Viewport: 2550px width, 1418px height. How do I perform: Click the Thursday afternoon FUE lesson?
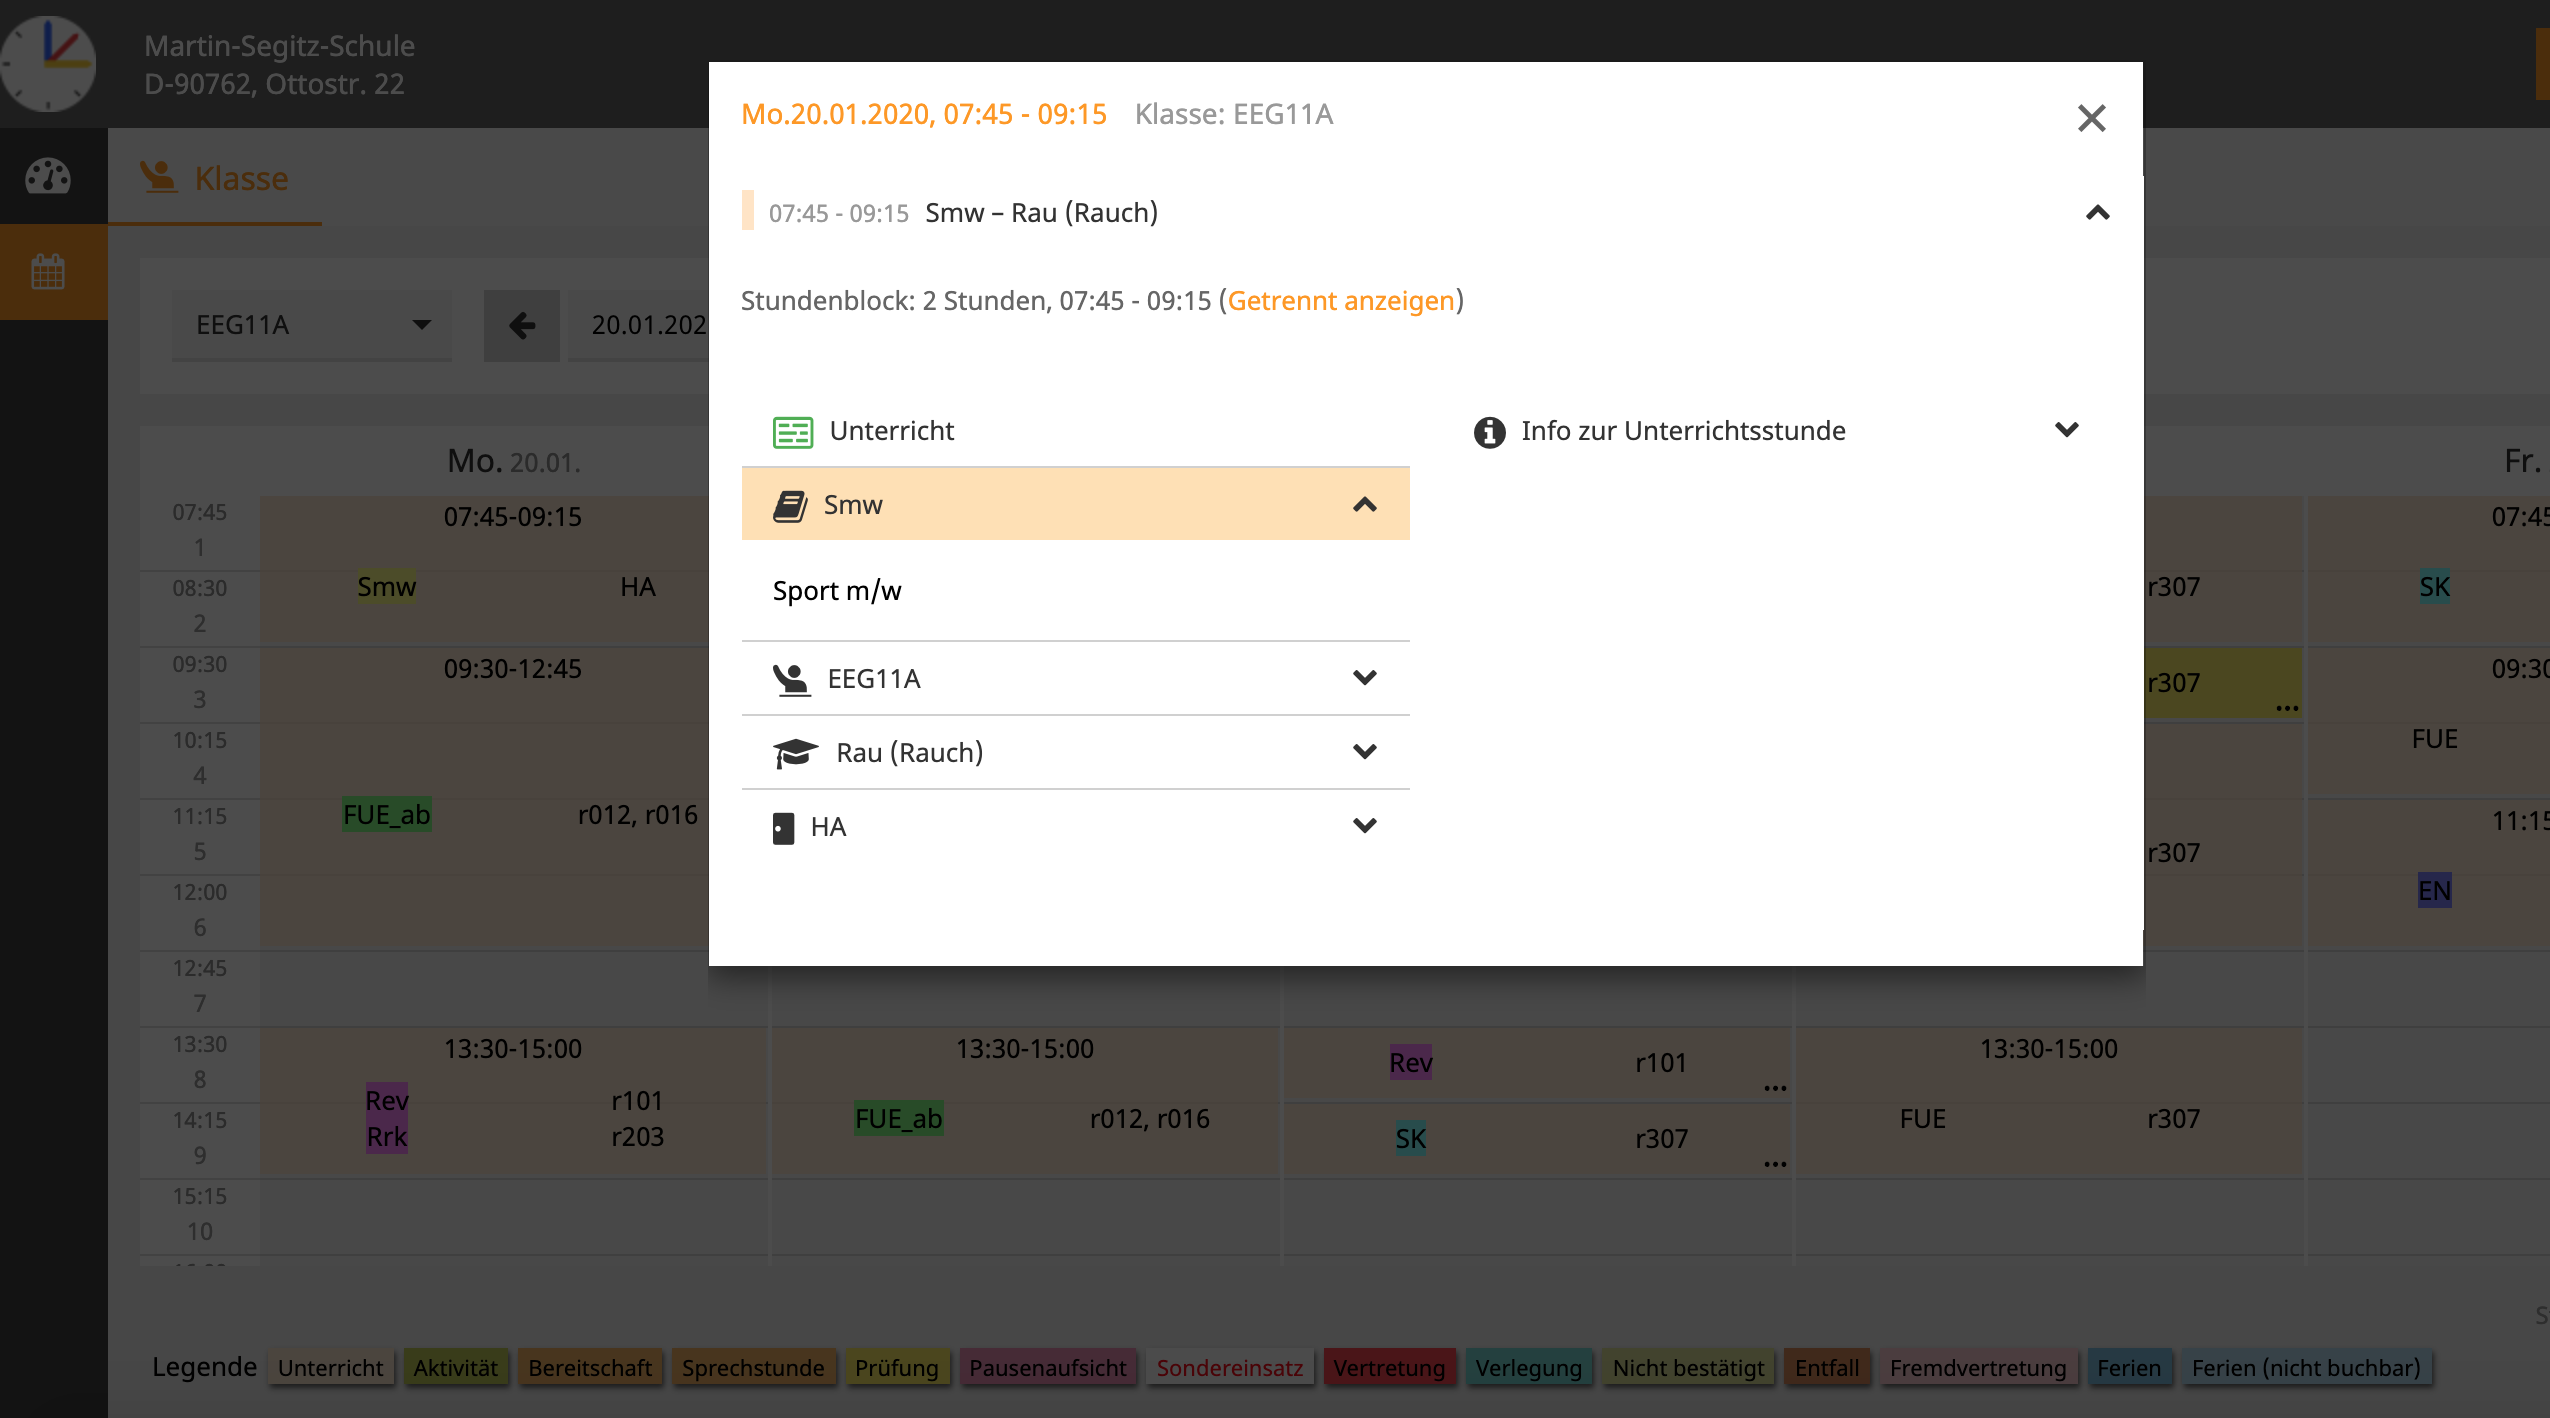coord(1922,1118)
